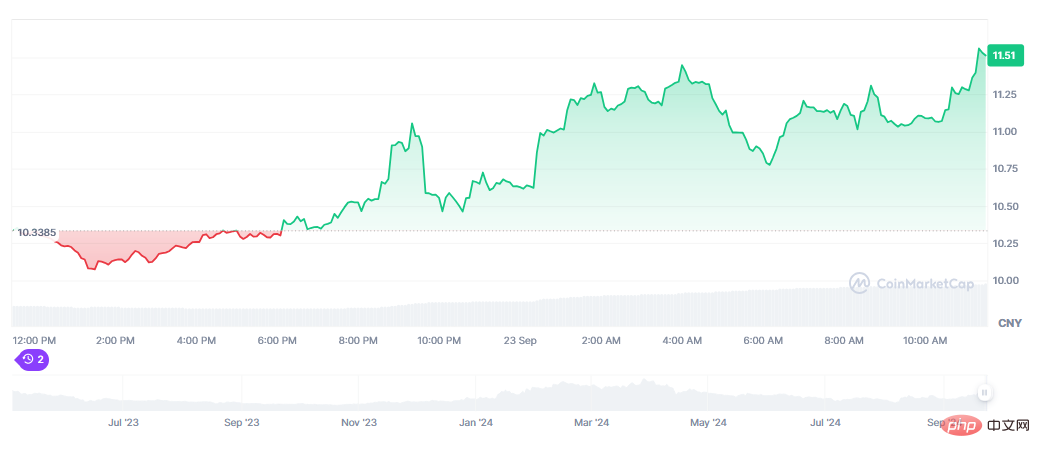Click the 10:00 AM time axis label
Image resolution: width=1040 pixels, height=458 pixels.
925,341
